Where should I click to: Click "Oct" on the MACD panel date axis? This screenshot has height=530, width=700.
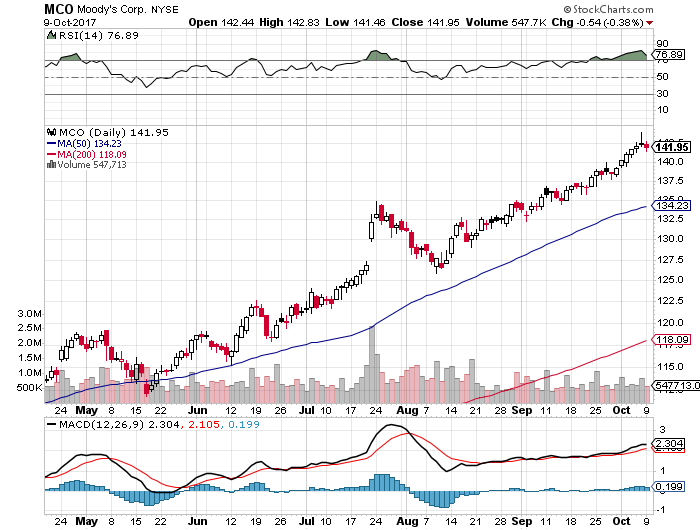[x=621, y=522]
